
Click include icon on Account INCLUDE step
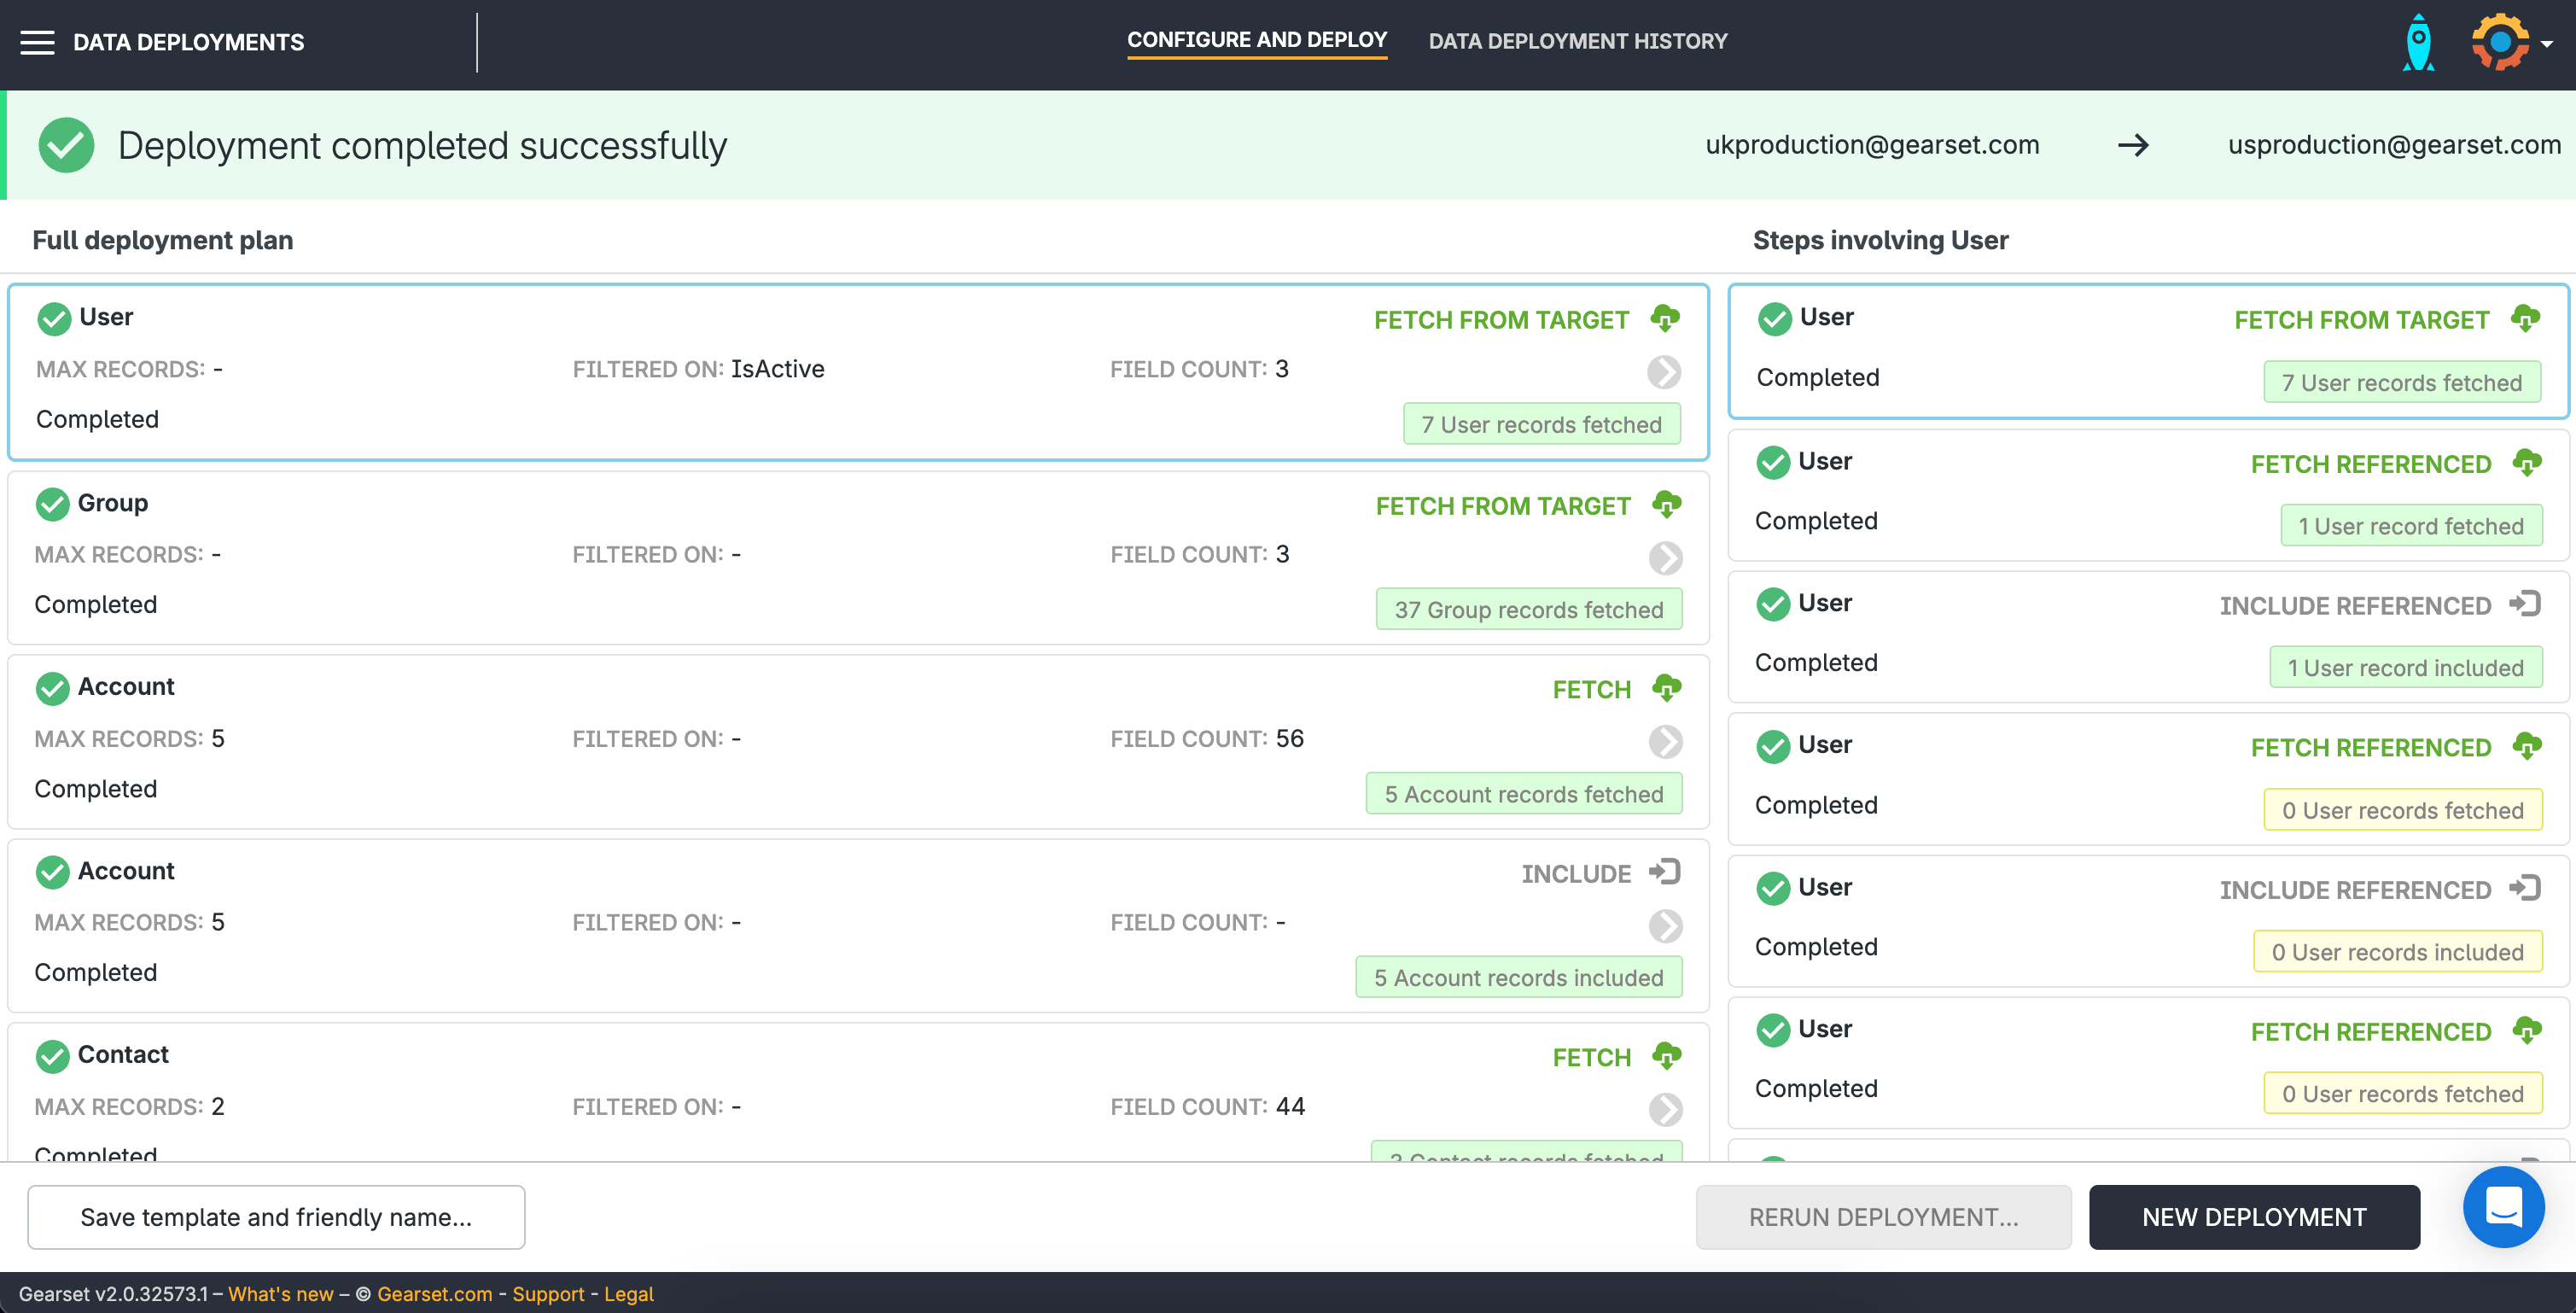[1665, 872]
